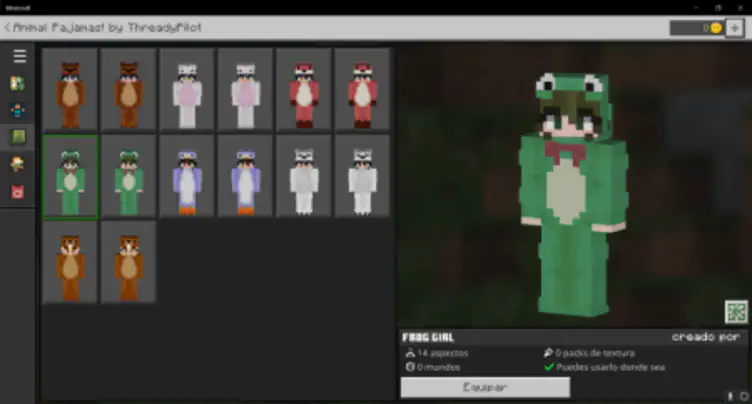Select the first white-gray wolf skin

point(304,177)
